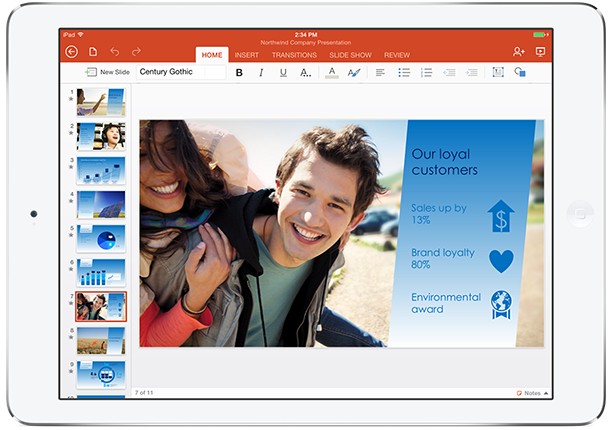Image resolution: width=610 pixels, height=430 pixels.
Task: Open paragraph alignment options
Action: coord(380,72)
